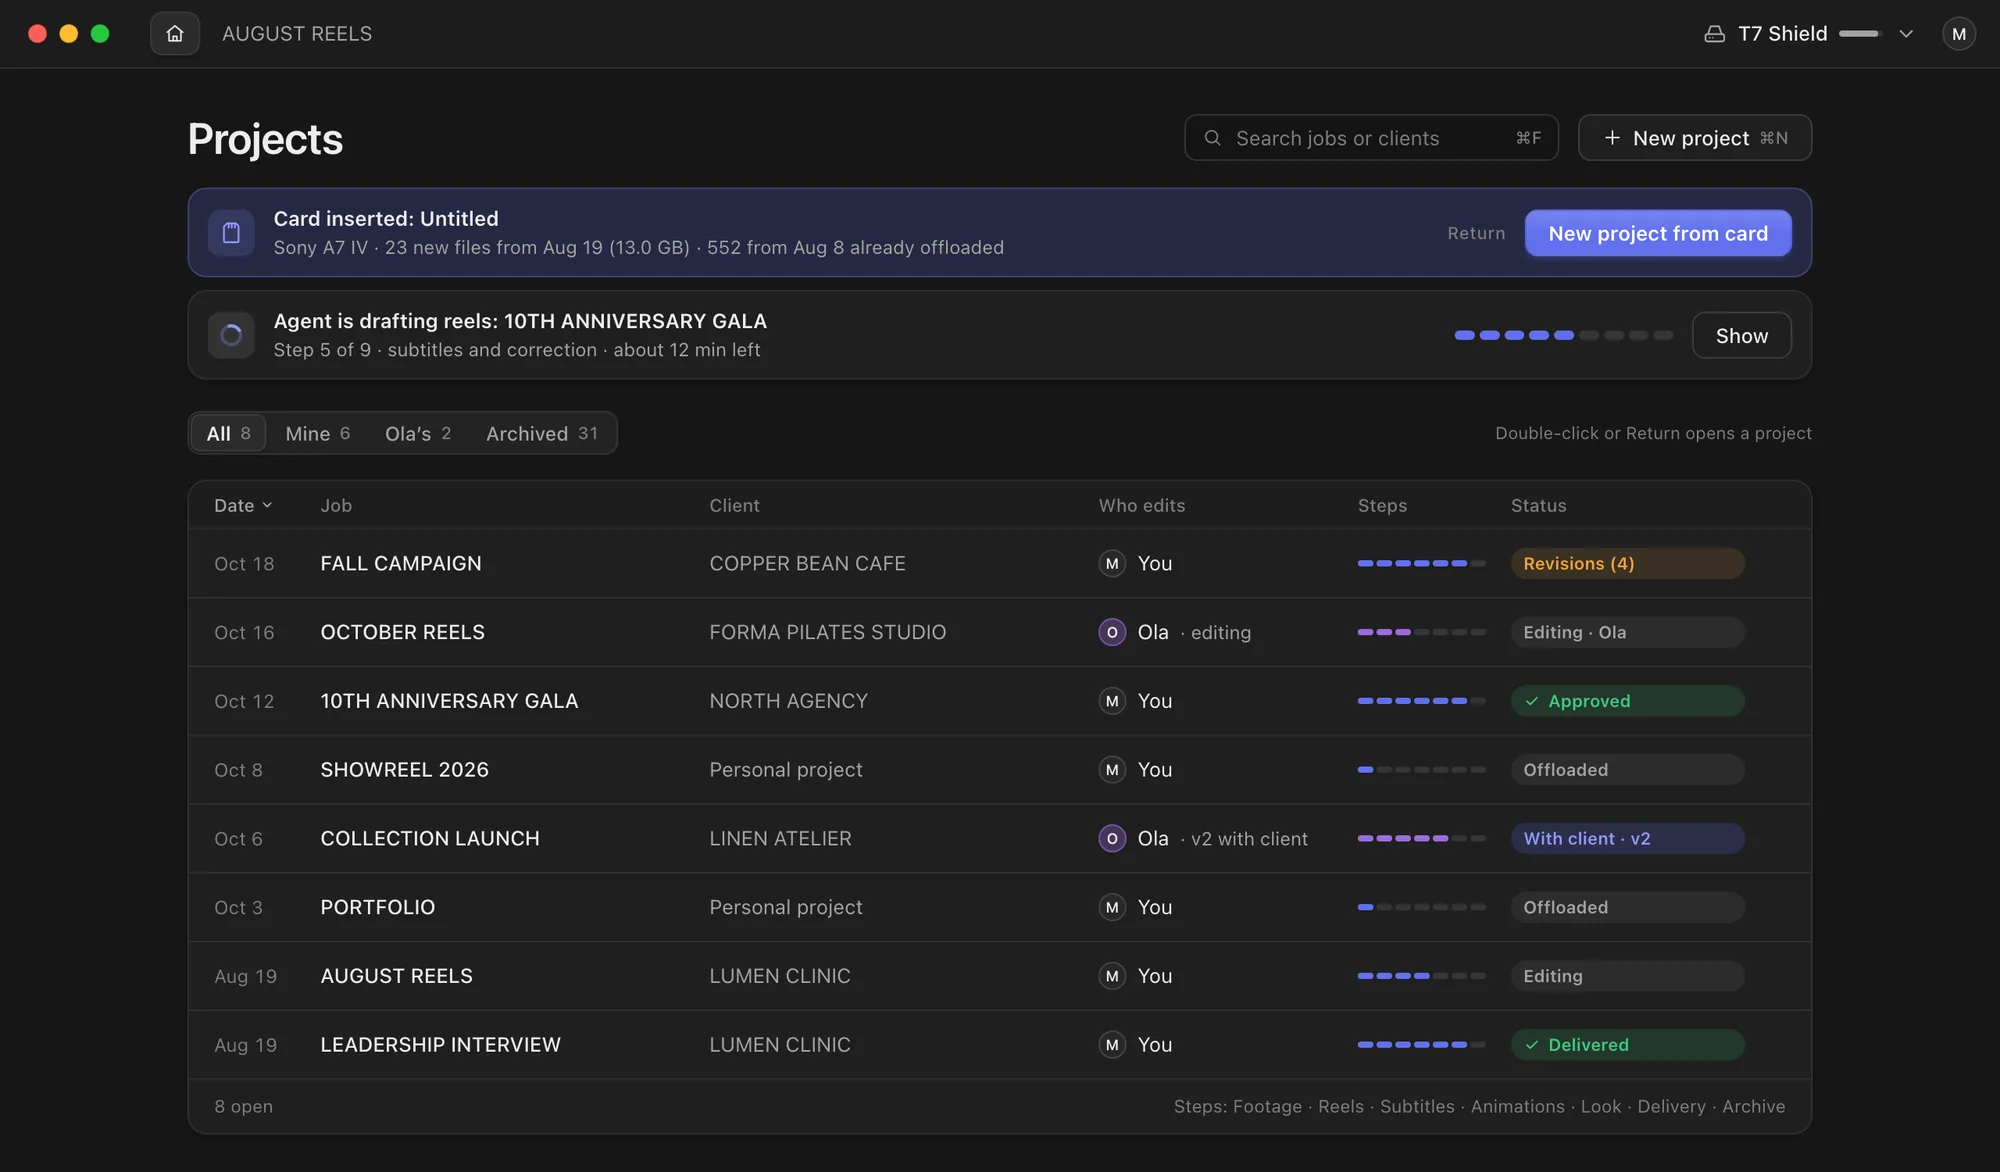Click the T7 Shield drive icon
Screen dimensions: 2000x1172
[1714, 34]
